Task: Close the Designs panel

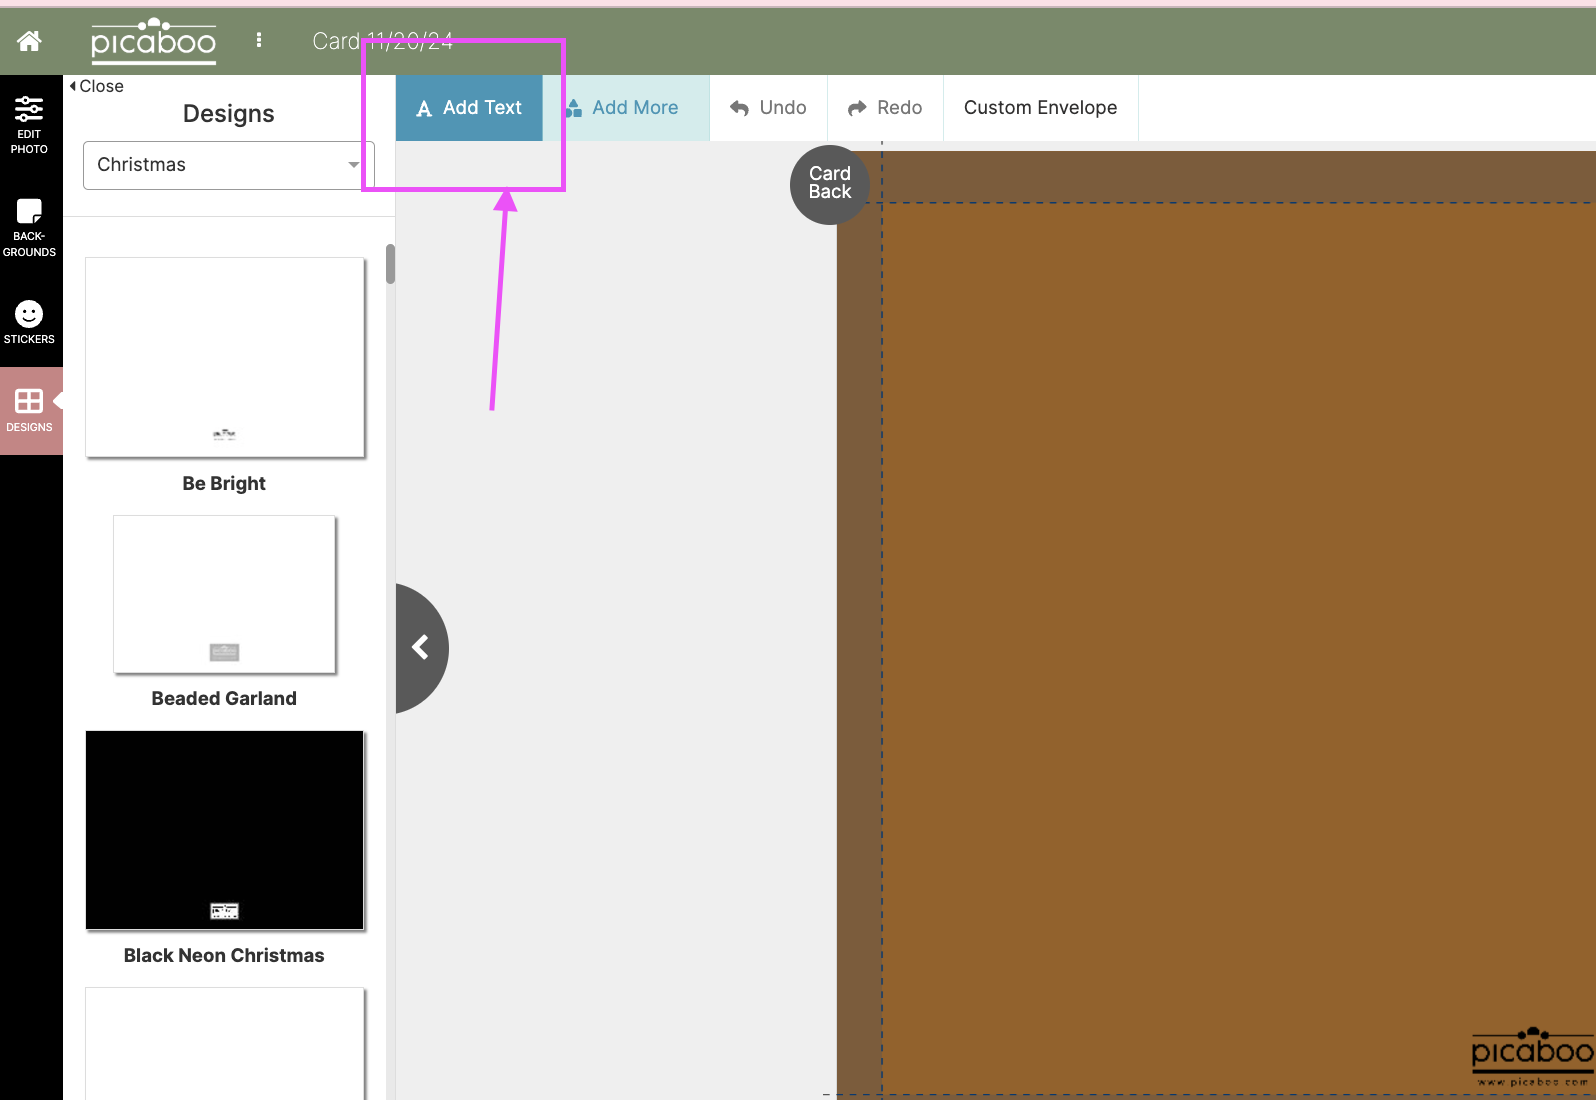Action: pos(96,86)
